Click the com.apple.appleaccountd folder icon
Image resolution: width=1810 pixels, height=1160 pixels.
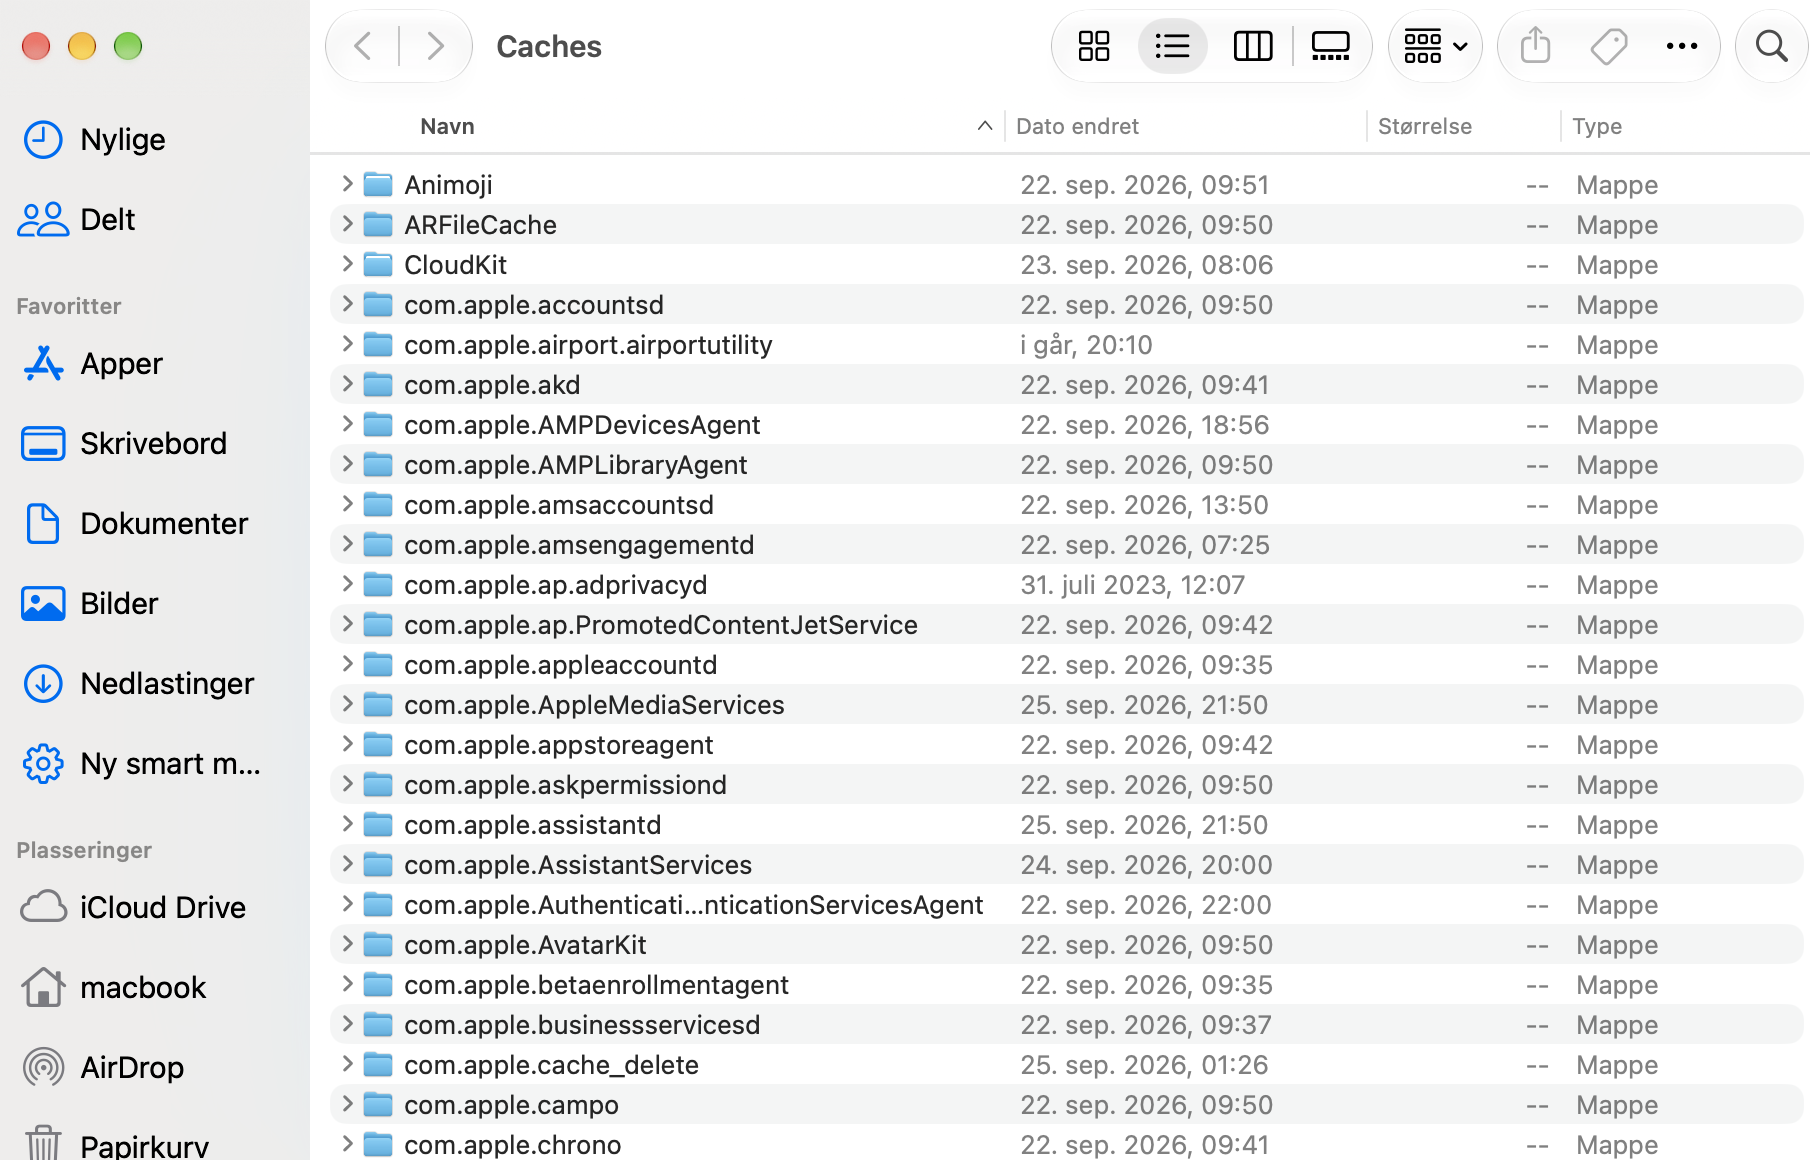coord(378,664)
